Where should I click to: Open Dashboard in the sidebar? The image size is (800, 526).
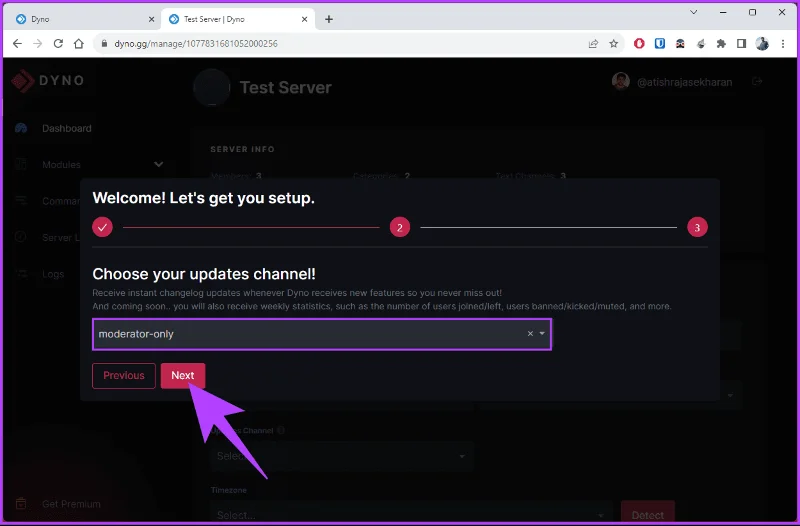(x=67, y=128)
